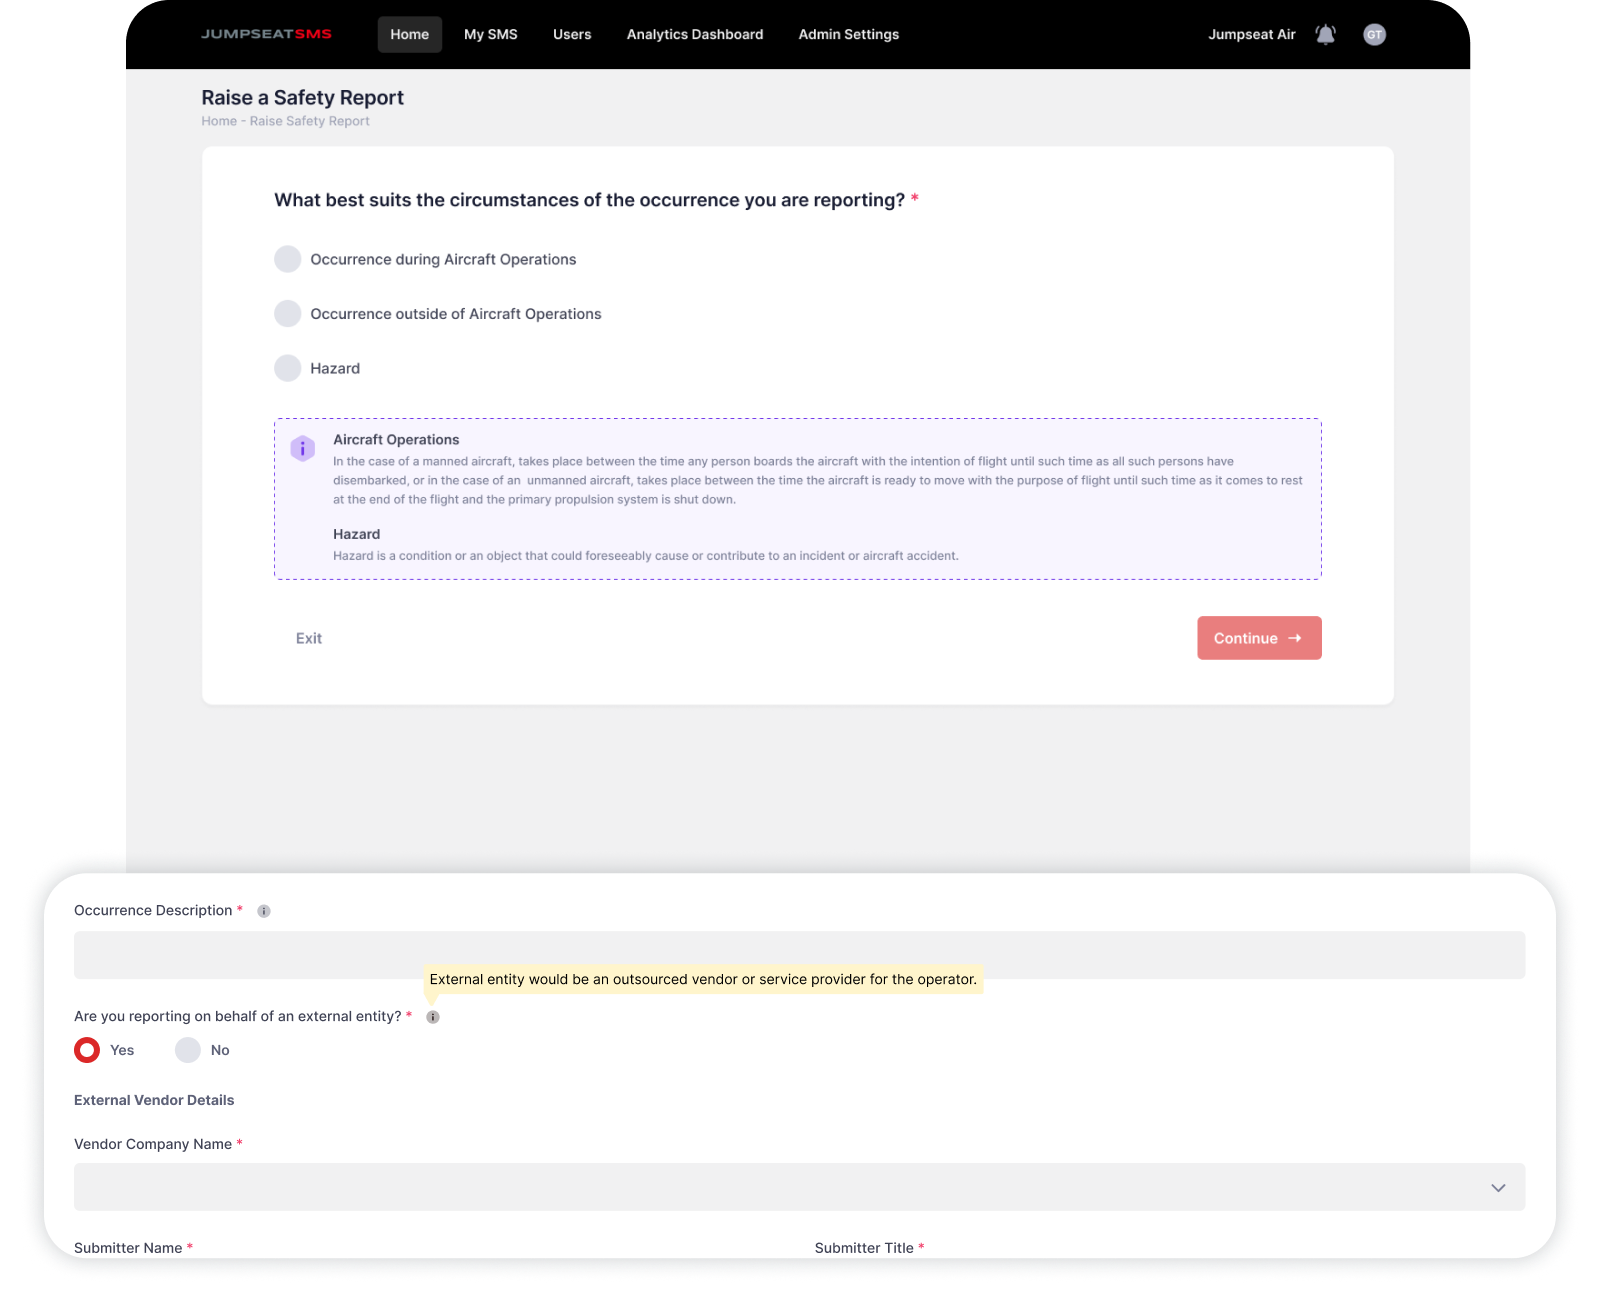Open the Vendor Company Name select field
1600x1315 pixels.
pyautogui.click(x=780, y=1187)
